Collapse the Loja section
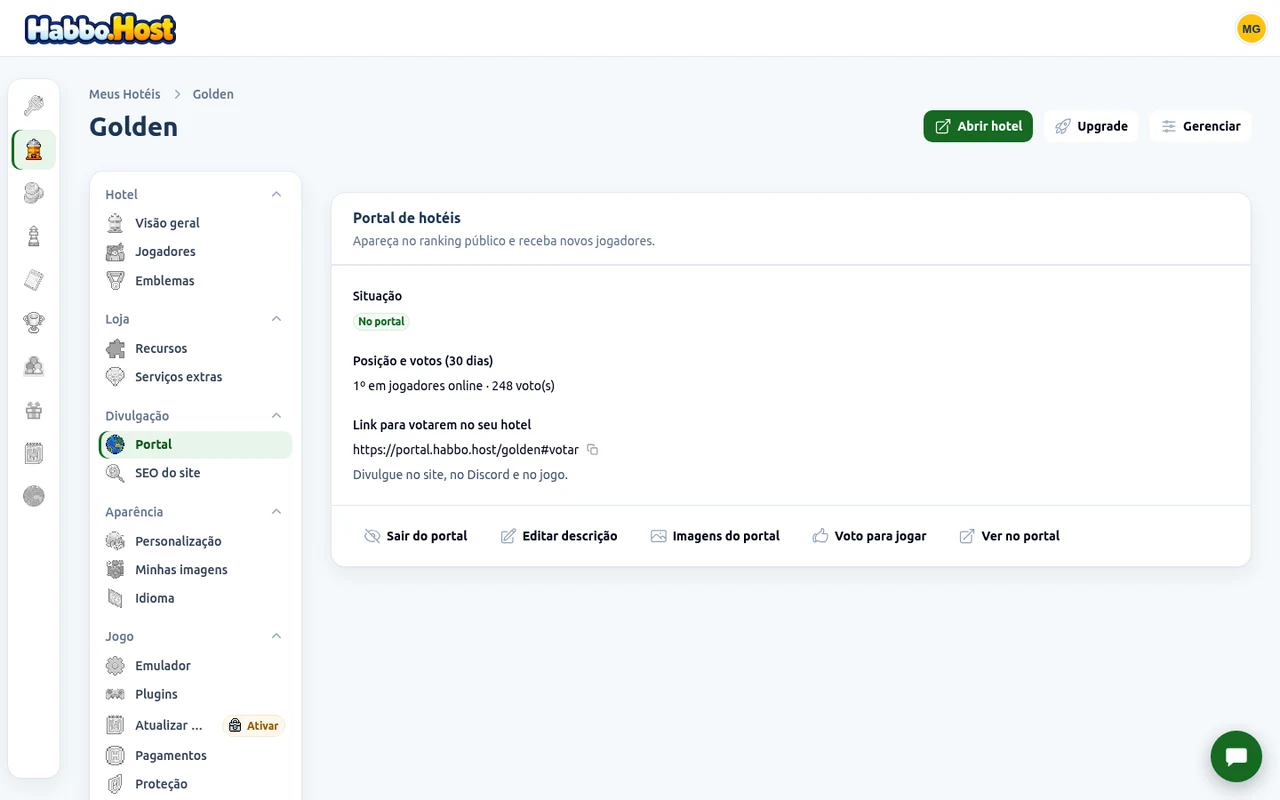The width and height of the screenshot is (1280, 800). pyautogui.click(x=277, y=319)
